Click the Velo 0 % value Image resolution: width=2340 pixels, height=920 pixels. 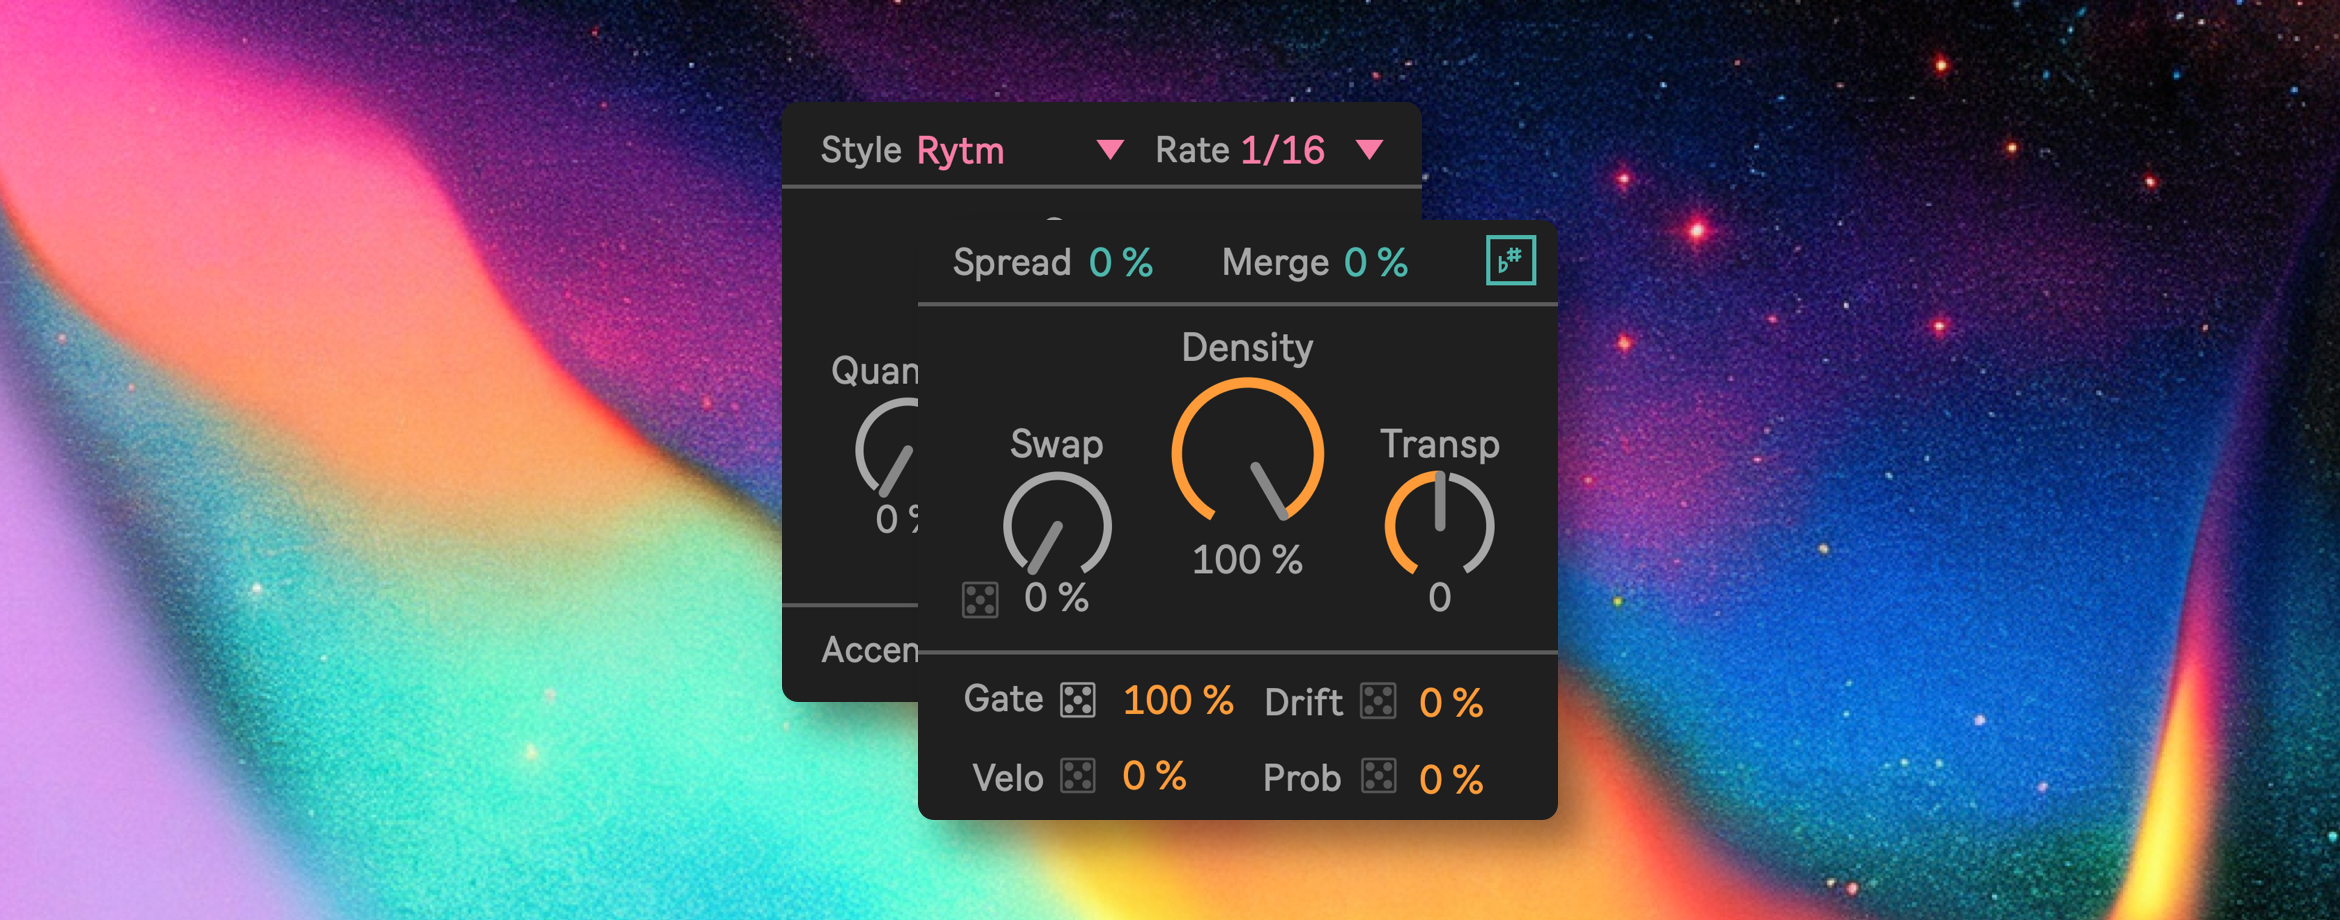[1154, 777]
